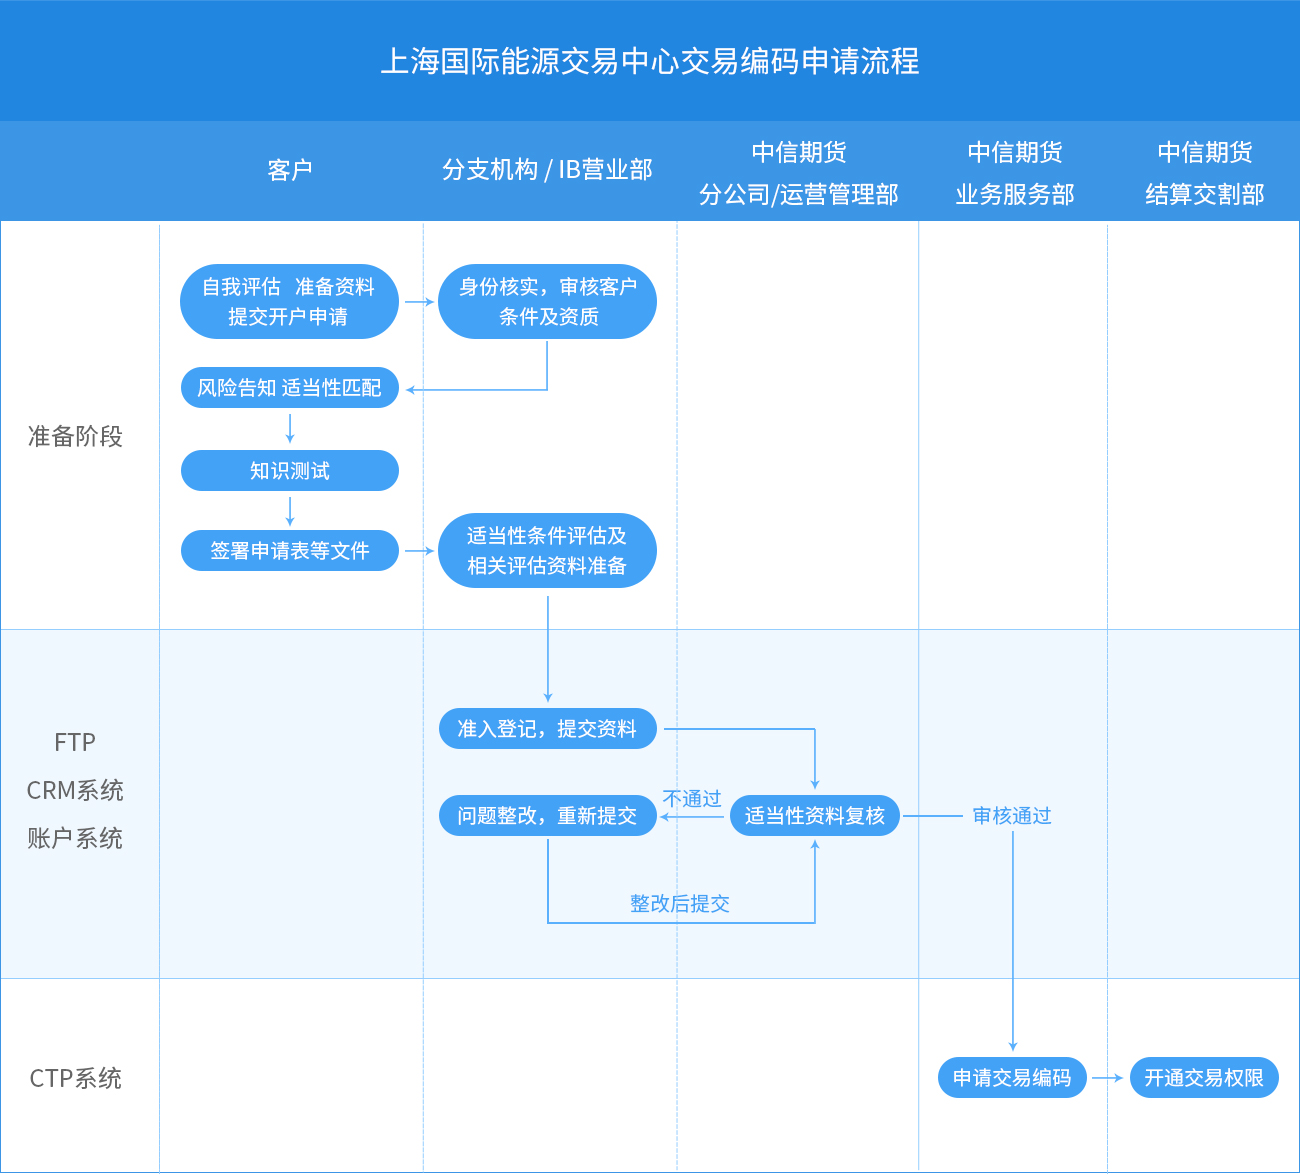Click the 风险告知 适当性匹配 step
The image size is (1300, 1174).
[x=289, y=387]
